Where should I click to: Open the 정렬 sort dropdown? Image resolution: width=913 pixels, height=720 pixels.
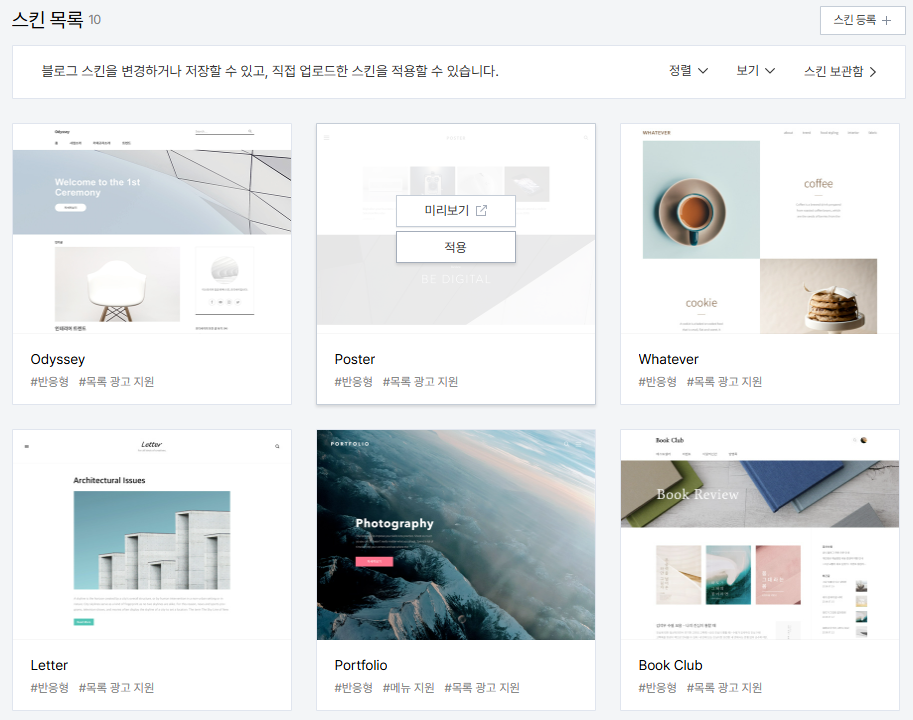tap(688, 71)
